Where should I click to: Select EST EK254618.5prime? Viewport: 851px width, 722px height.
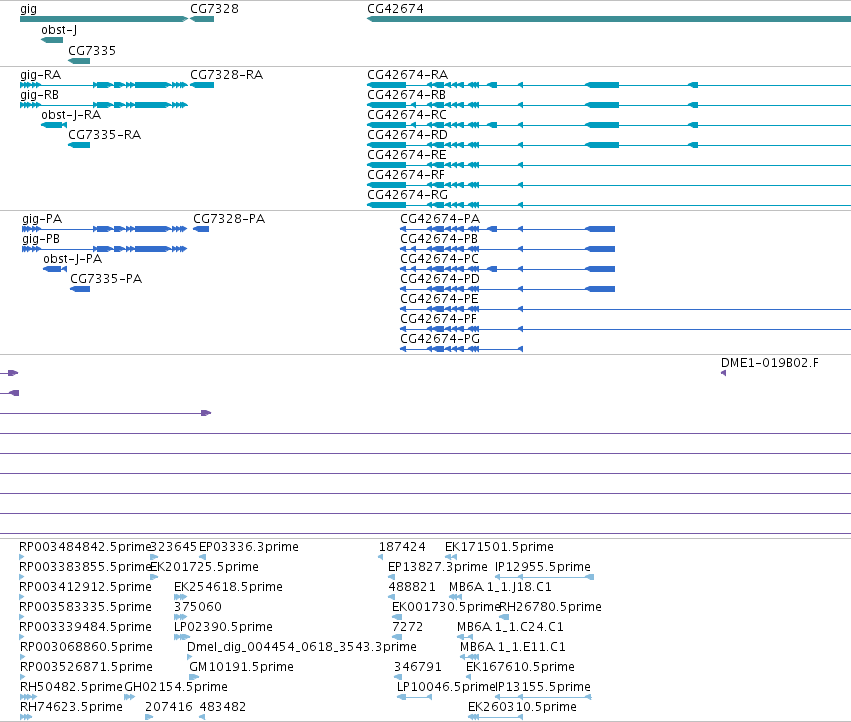tap(228, 587)
